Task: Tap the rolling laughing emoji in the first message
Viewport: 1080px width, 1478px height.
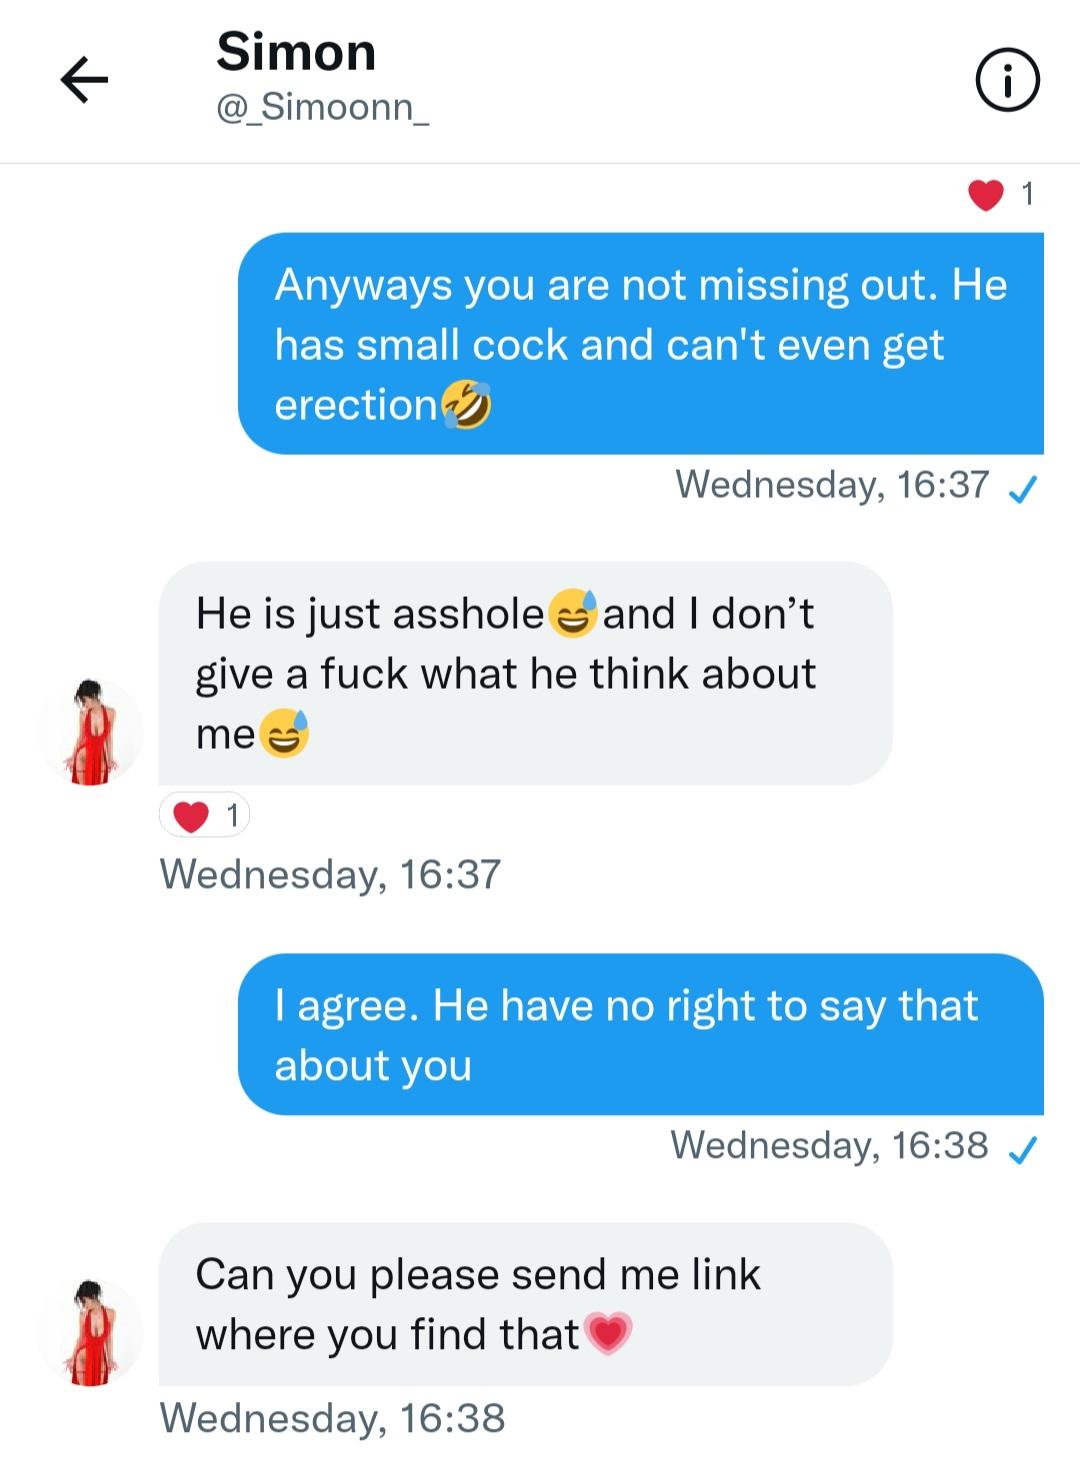Action: click(x=467, y=406)
